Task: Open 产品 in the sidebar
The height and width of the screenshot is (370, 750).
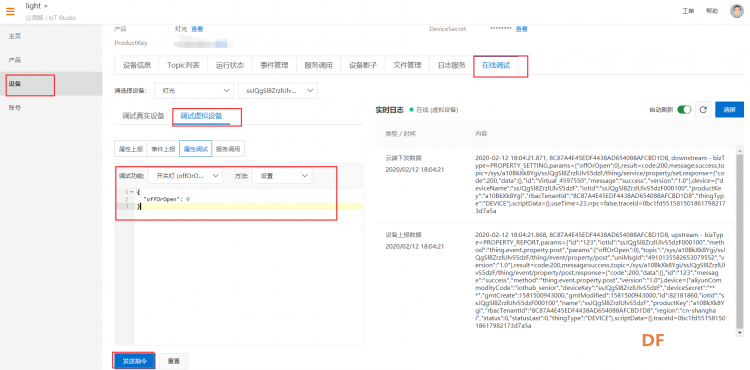Action: click(x=51, y=60)
